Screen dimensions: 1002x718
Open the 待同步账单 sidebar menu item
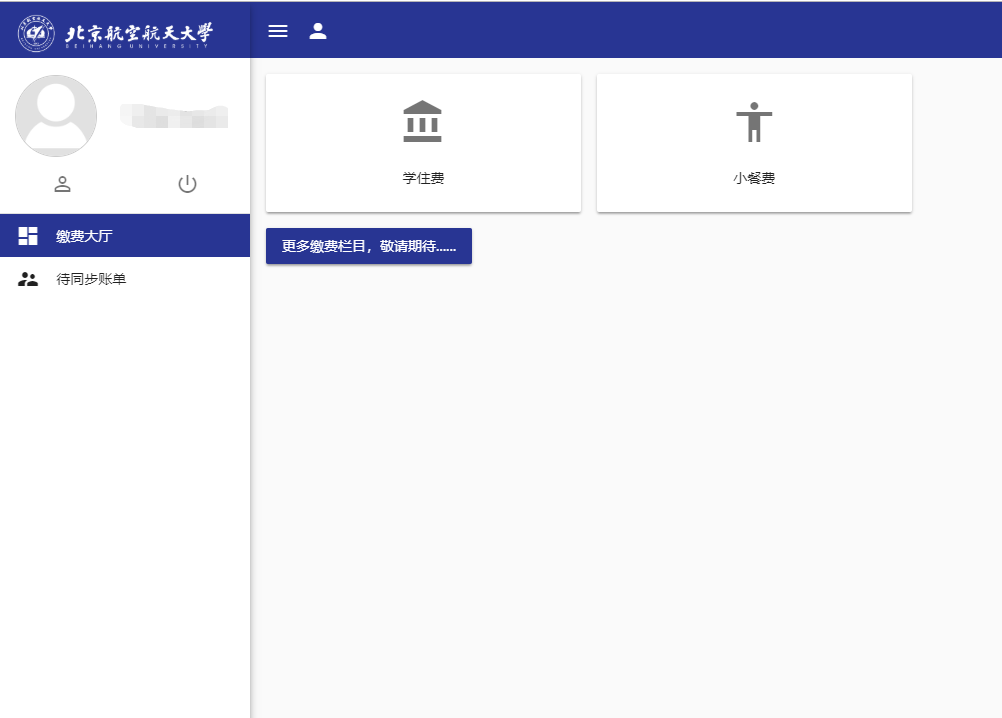click(x=91, y=280)
